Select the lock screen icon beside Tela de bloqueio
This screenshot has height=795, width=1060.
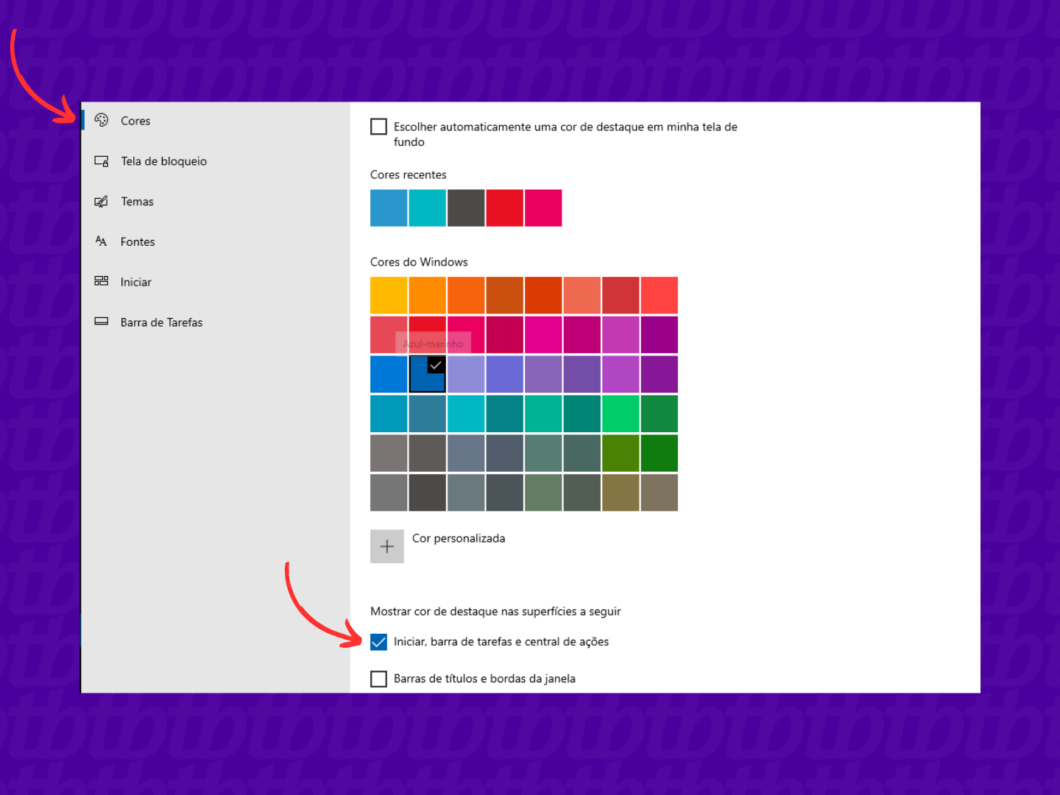point(101,160)
